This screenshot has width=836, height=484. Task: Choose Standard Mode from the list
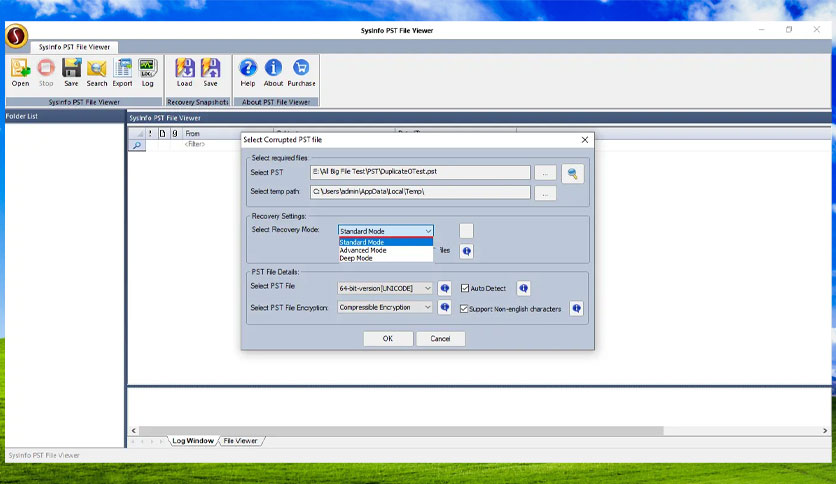click(385, 242)
